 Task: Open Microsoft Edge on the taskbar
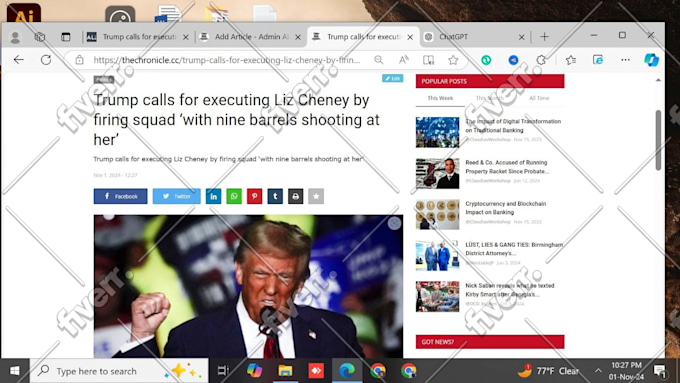tap(347, 371)
